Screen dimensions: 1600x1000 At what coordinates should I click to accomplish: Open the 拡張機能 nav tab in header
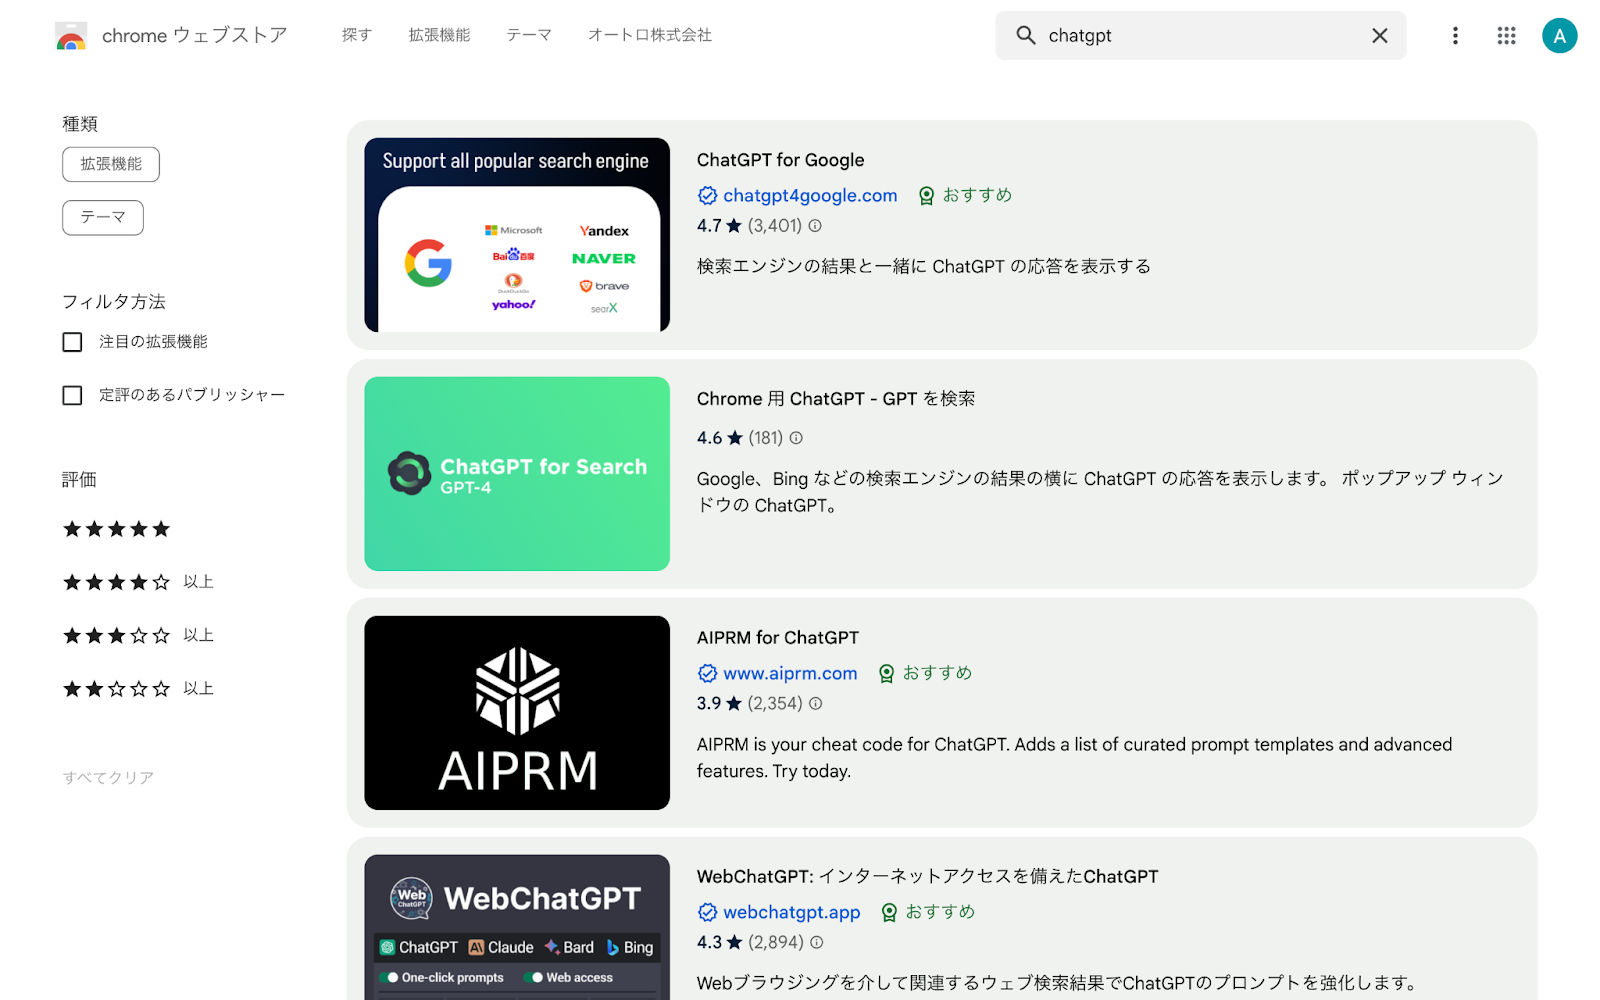coord(439,35)
